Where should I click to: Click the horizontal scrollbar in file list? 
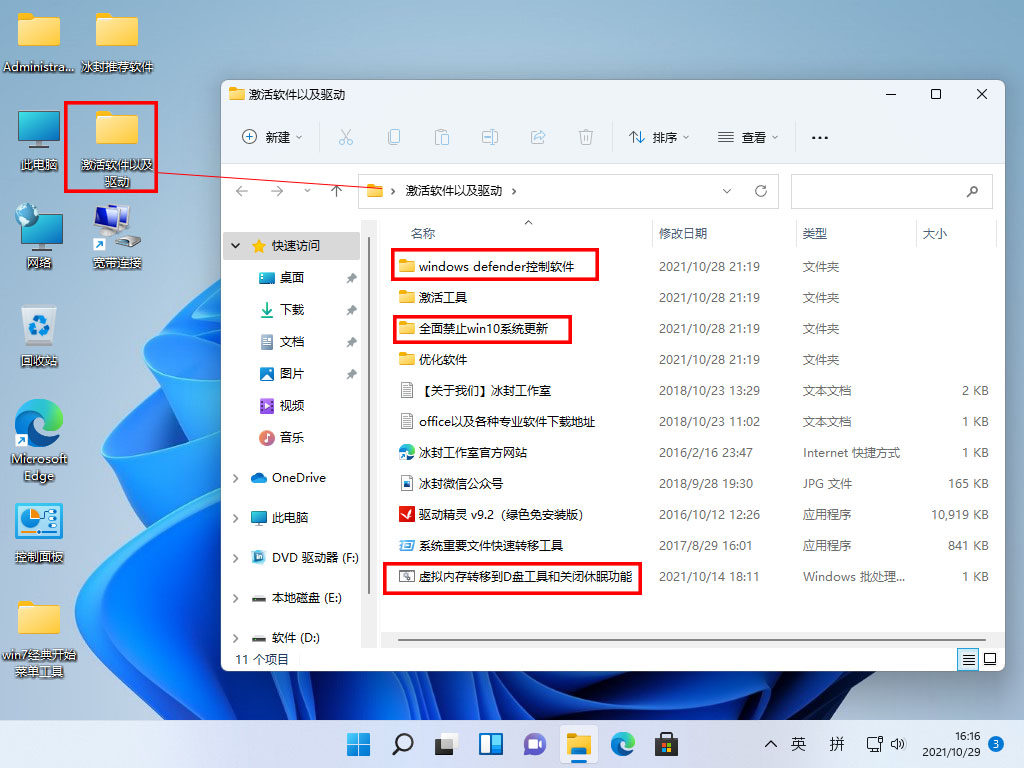click(692, 640)
